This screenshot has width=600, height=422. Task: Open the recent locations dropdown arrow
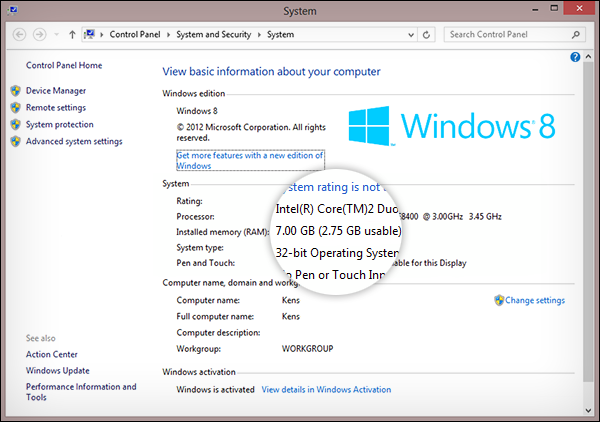57,34
